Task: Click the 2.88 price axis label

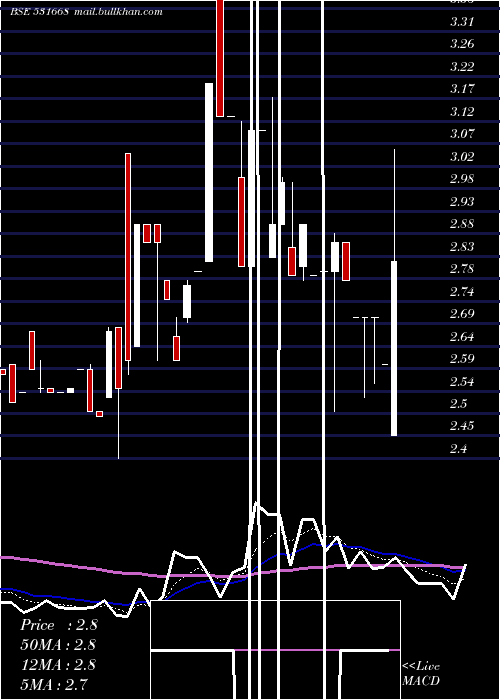Action: pos(462,224)
